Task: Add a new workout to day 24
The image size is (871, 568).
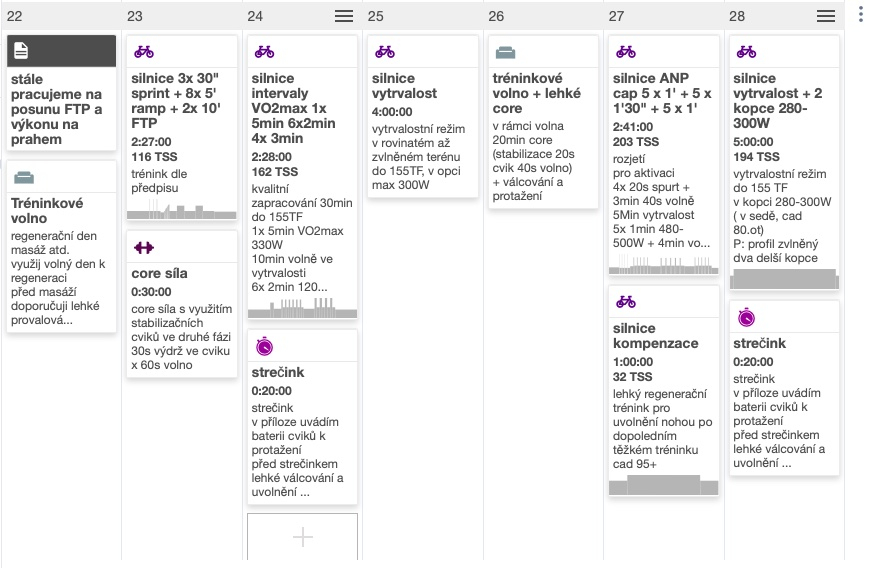Action: 303,536
